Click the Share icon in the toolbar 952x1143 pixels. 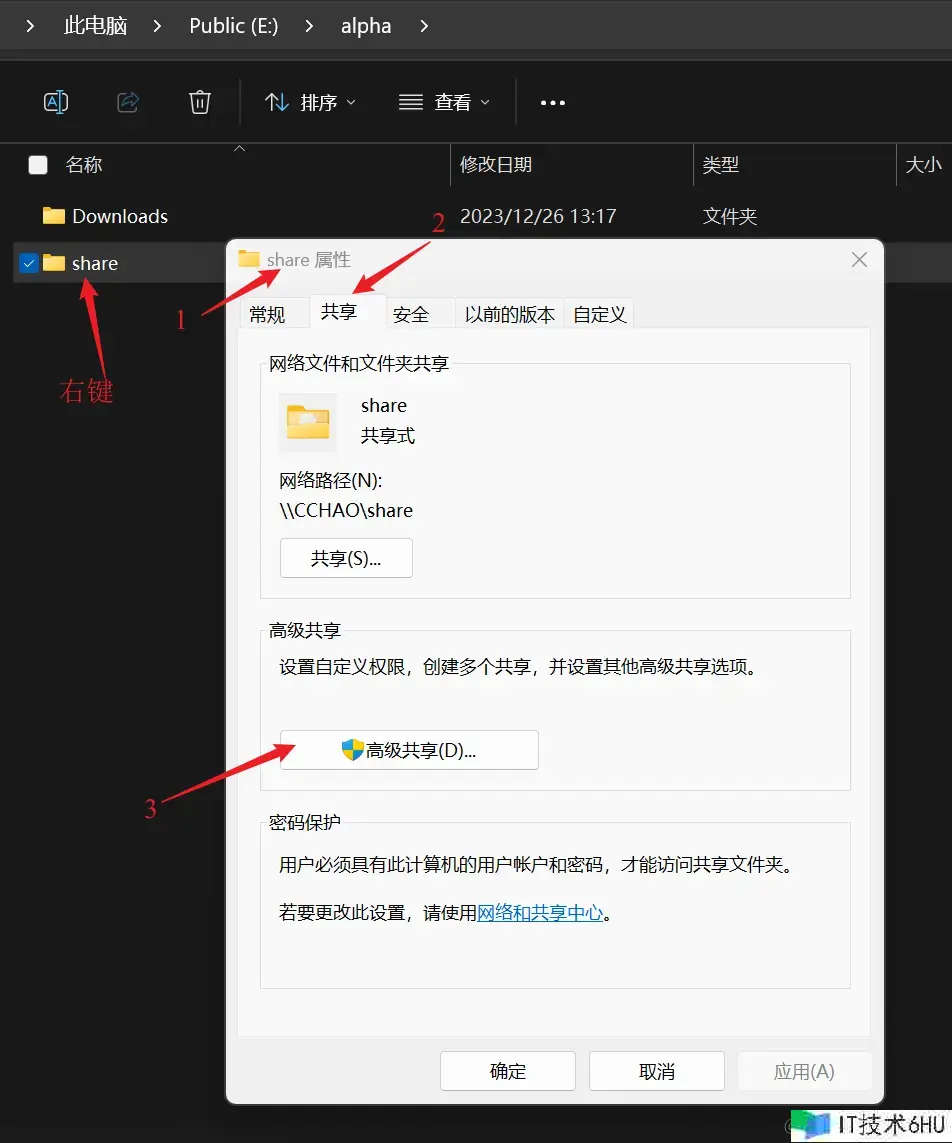(128, 102)
